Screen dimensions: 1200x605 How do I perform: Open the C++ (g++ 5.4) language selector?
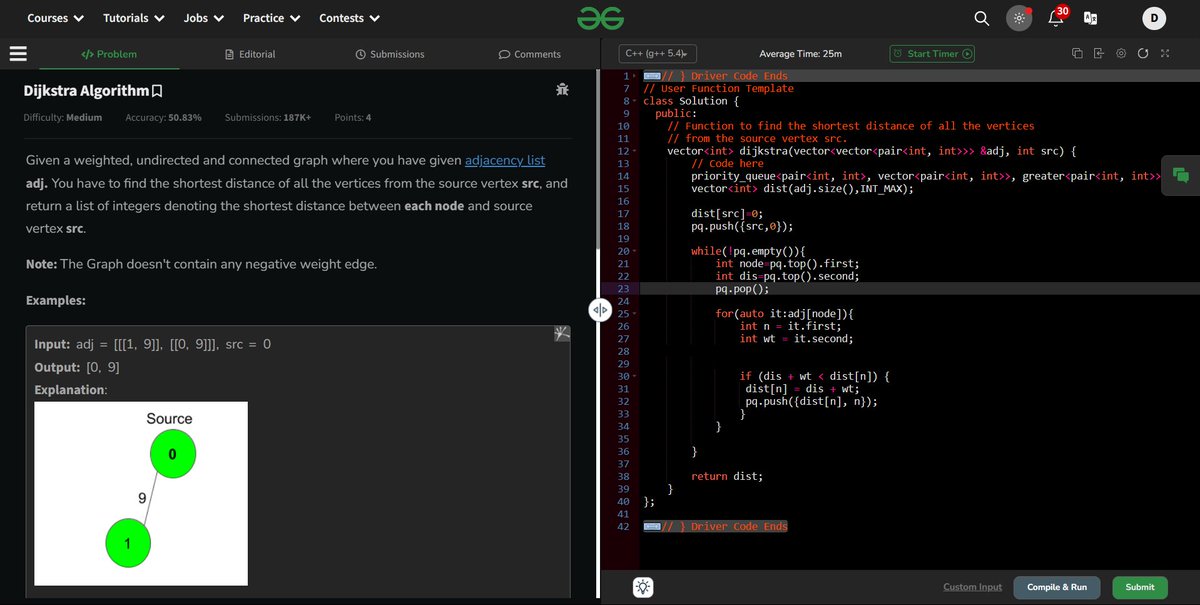(656, 54)
